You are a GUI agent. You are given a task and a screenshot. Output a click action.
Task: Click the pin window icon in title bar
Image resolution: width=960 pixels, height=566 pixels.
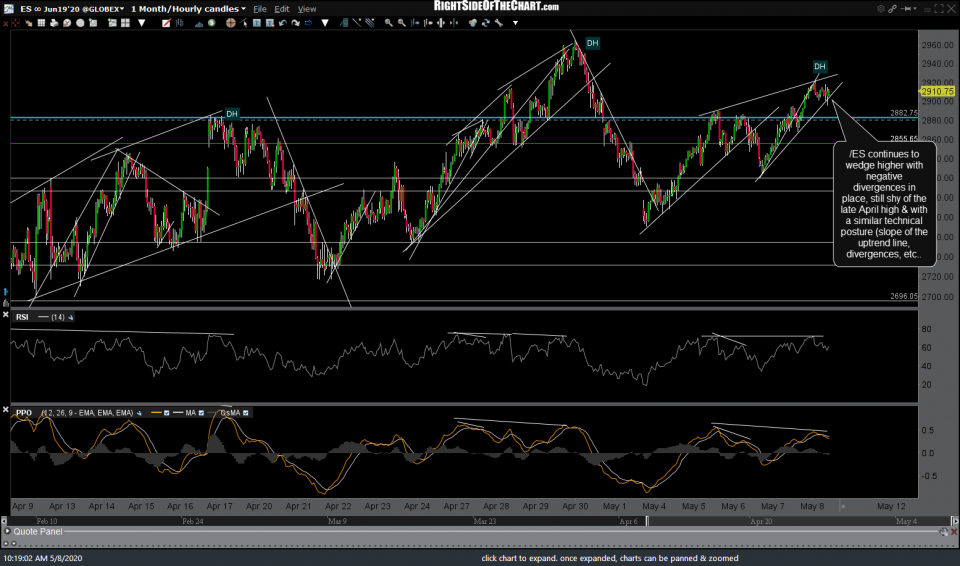[x=906, y=9]
